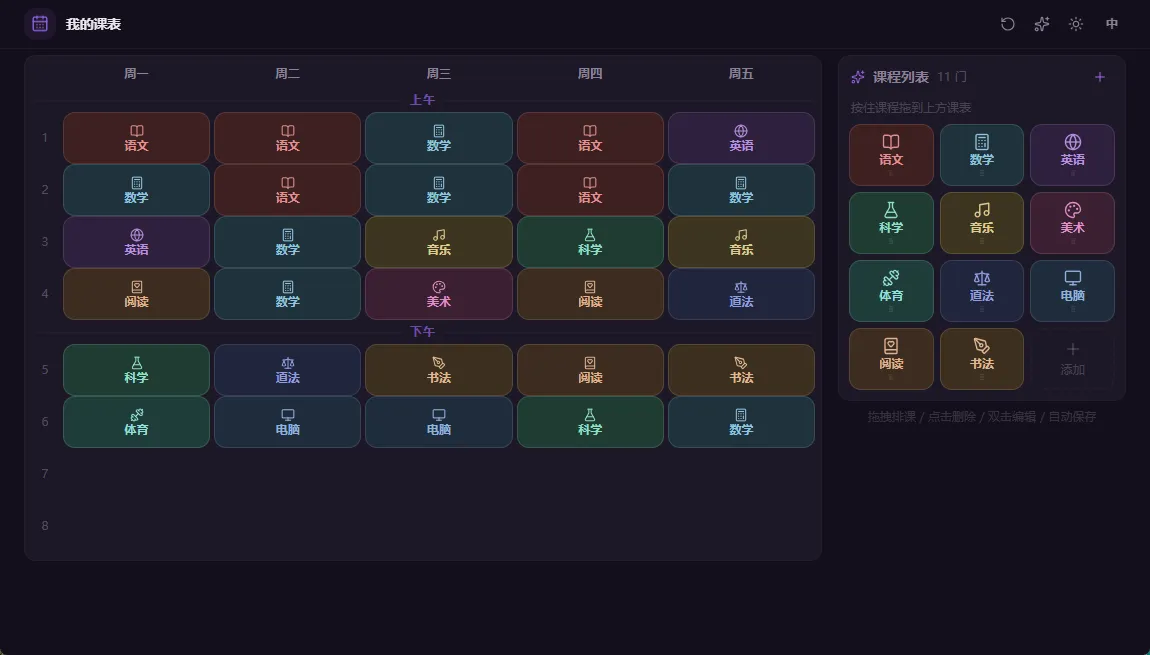Click the 11 门 course count

click(x=952, y=77)
